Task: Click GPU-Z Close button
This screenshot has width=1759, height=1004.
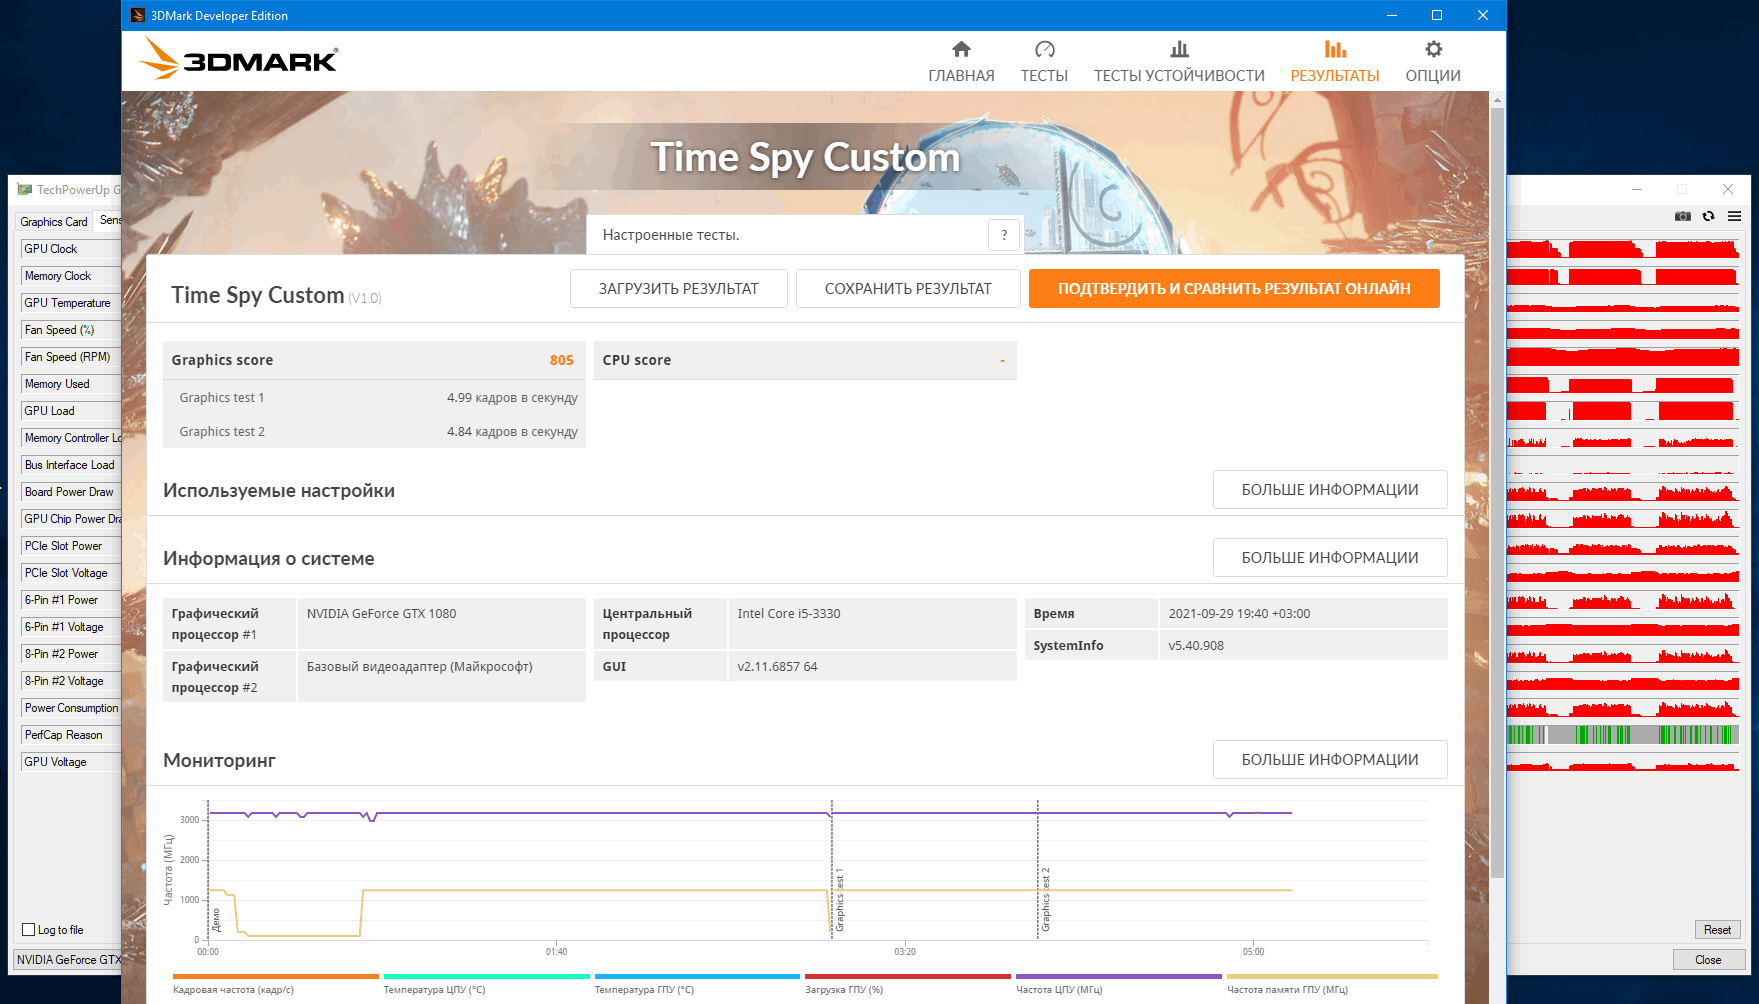Action: point(1708,960)
